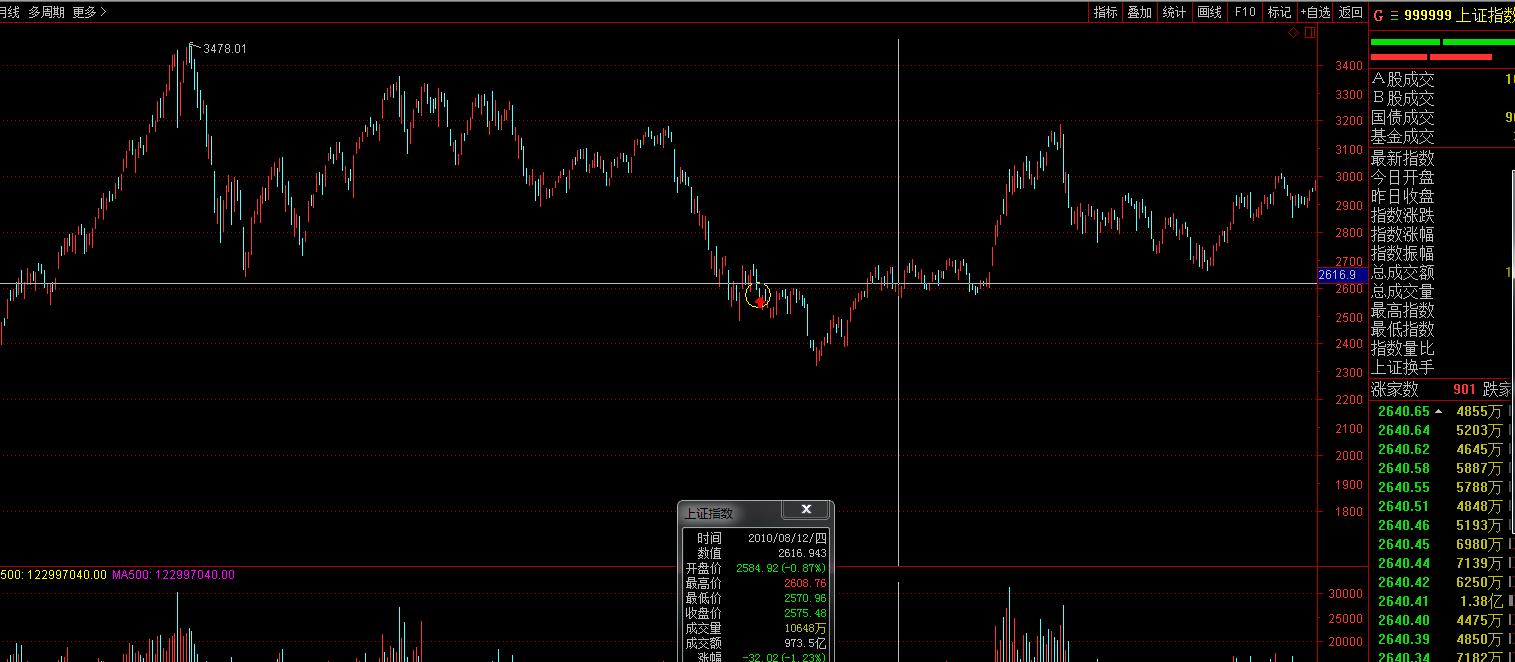Add to watchlist via +自选
This screenshot has height=662, width=1515.
pyautogui.click(x=1315, y=12)
